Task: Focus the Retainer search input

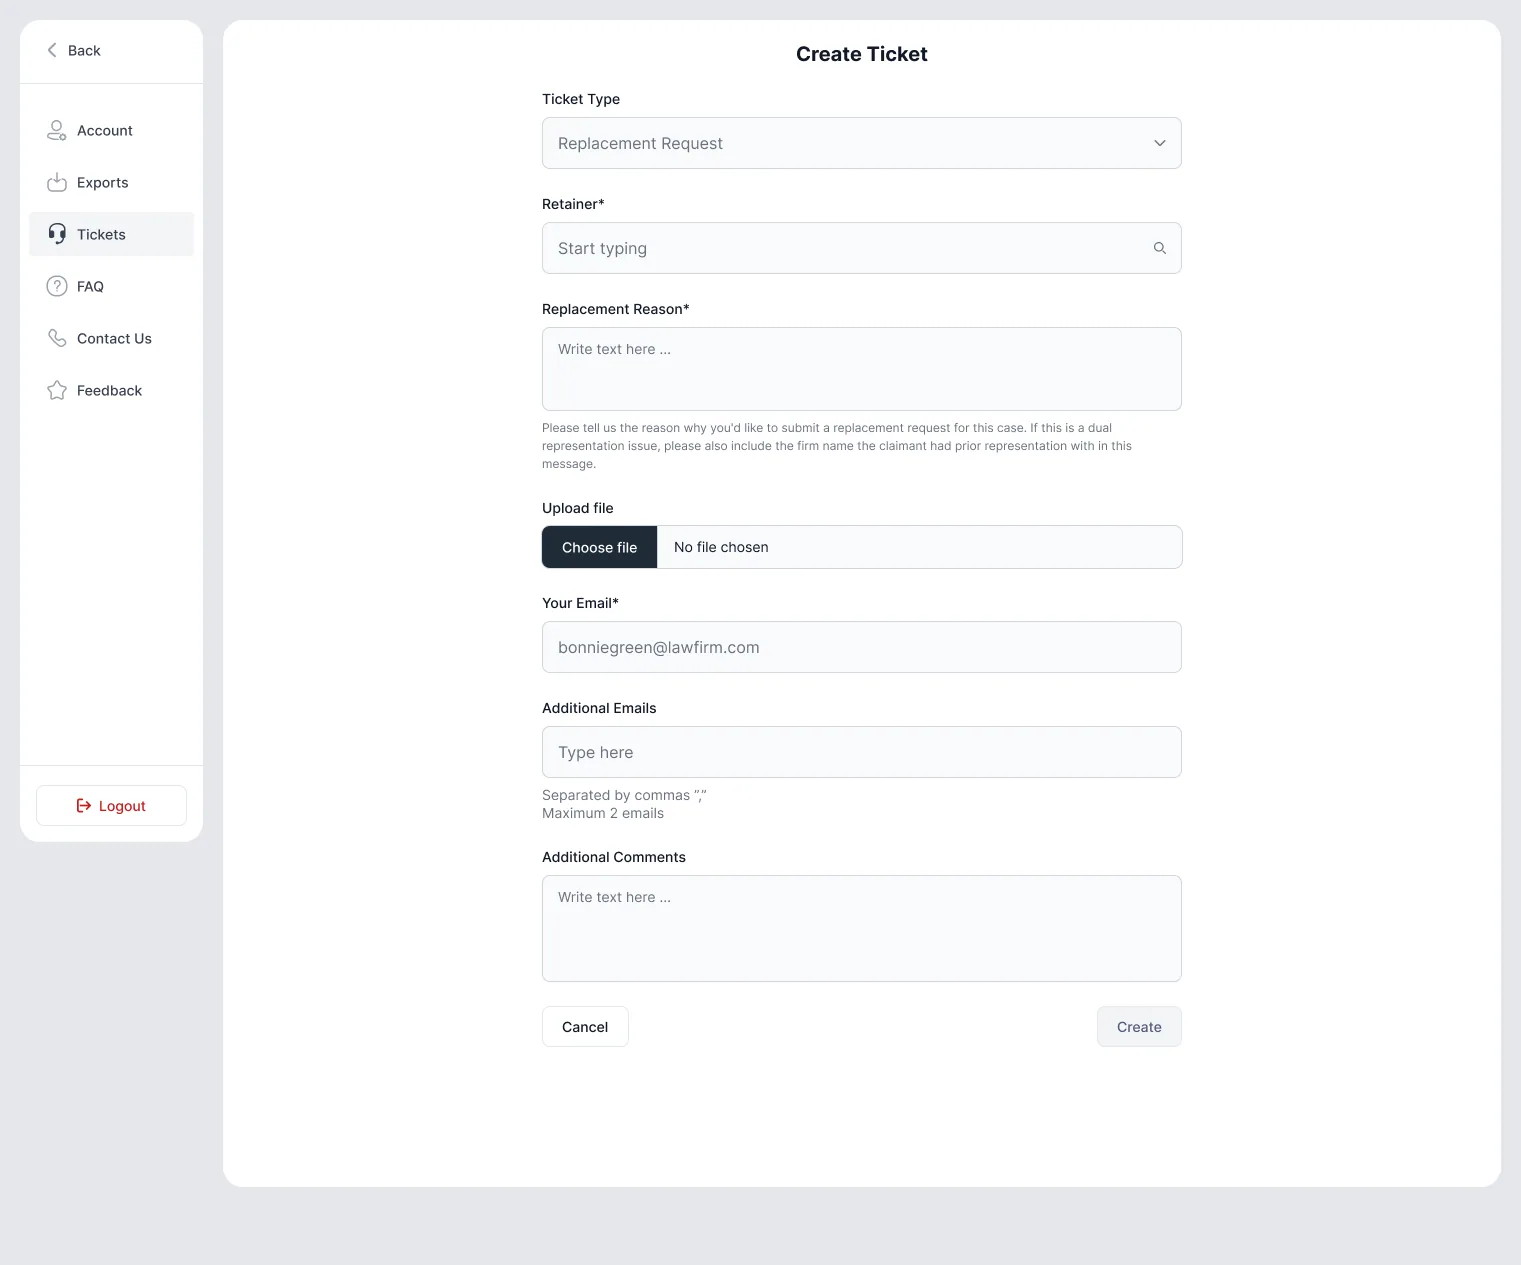Action: [862, 248]
